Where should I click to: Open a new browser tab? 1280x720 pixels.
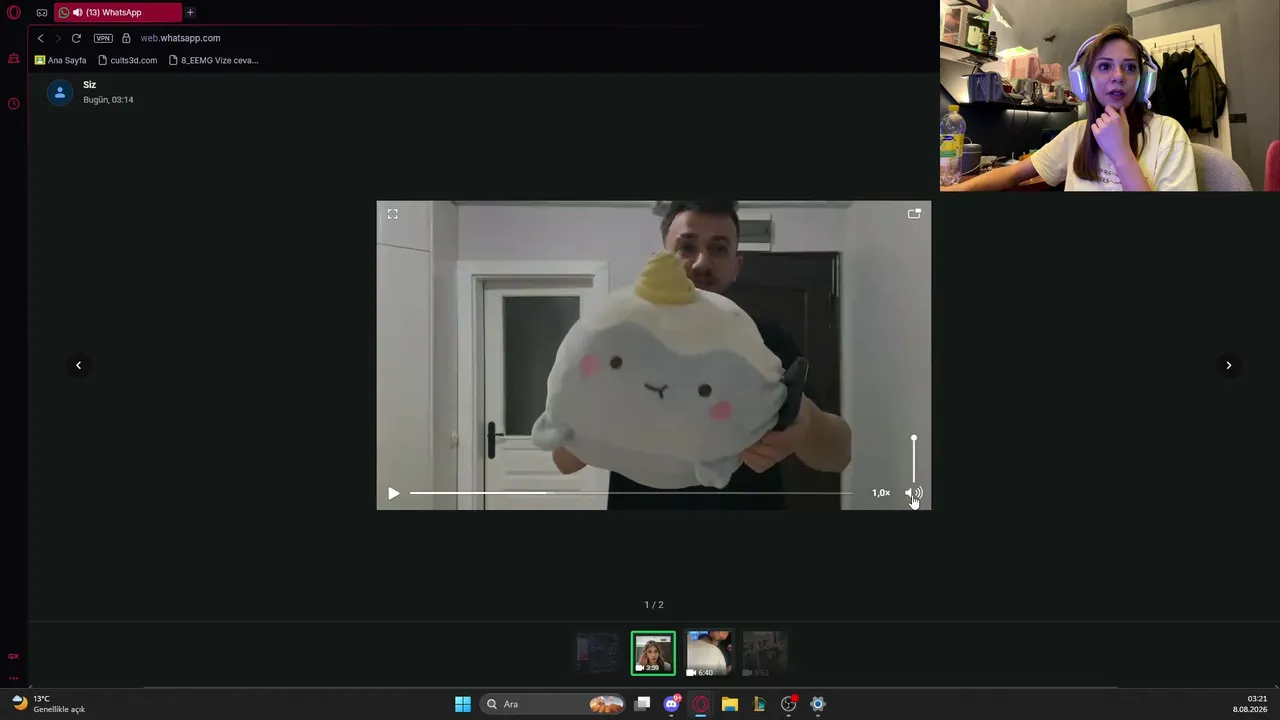190,12
